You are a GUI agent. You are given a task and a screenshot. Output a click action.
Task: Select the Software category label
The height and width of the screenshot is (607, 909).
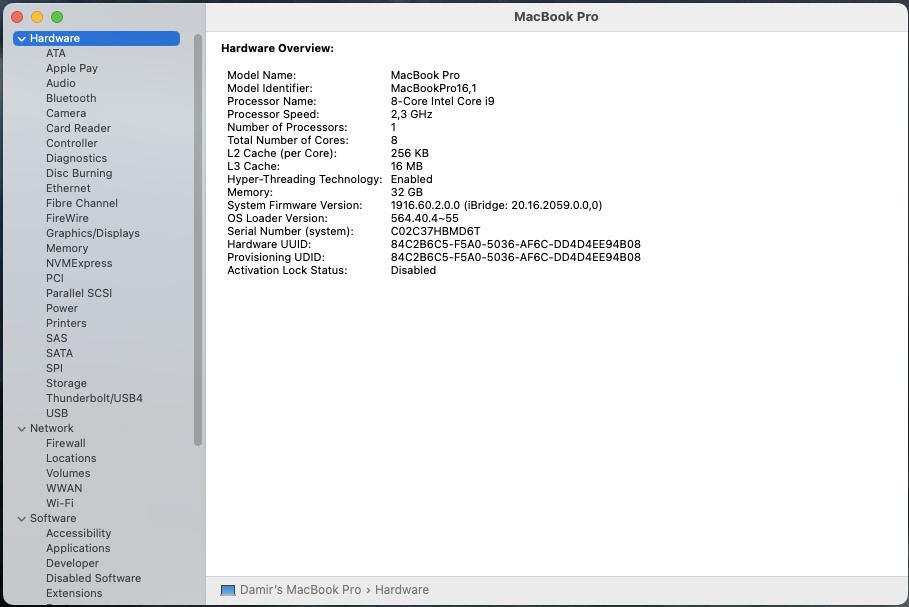(53, 518)
